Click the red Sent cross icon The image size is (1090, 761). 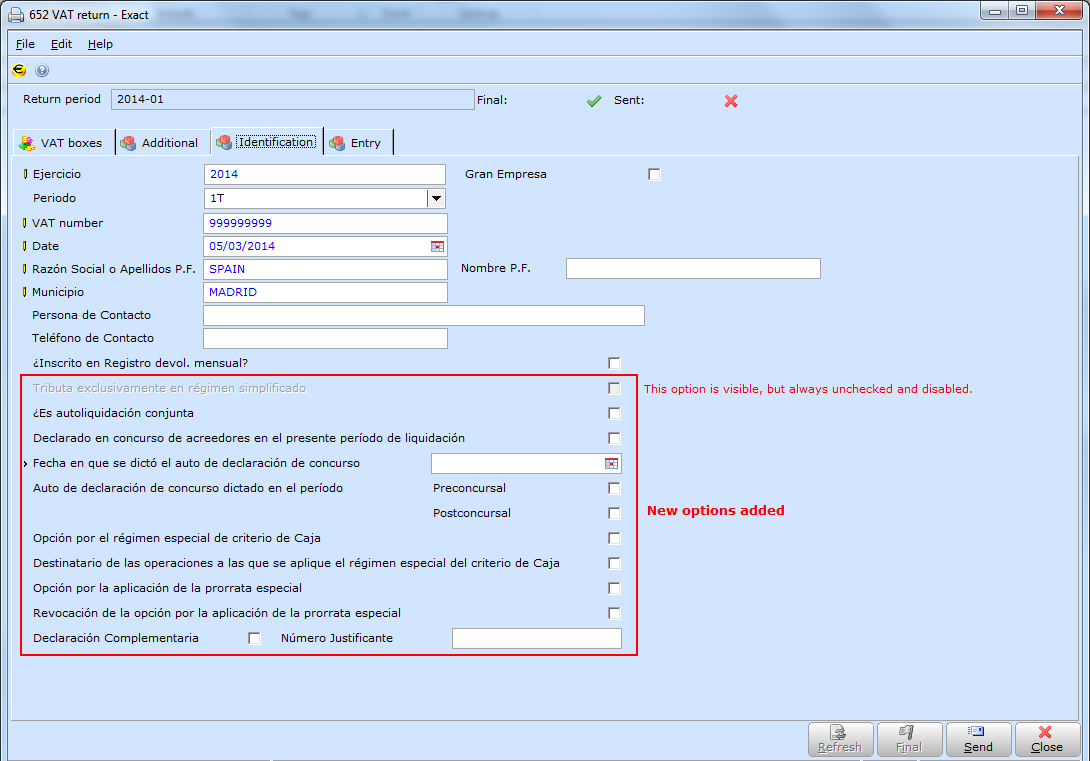pyautogui.click(x=731, y=101)
